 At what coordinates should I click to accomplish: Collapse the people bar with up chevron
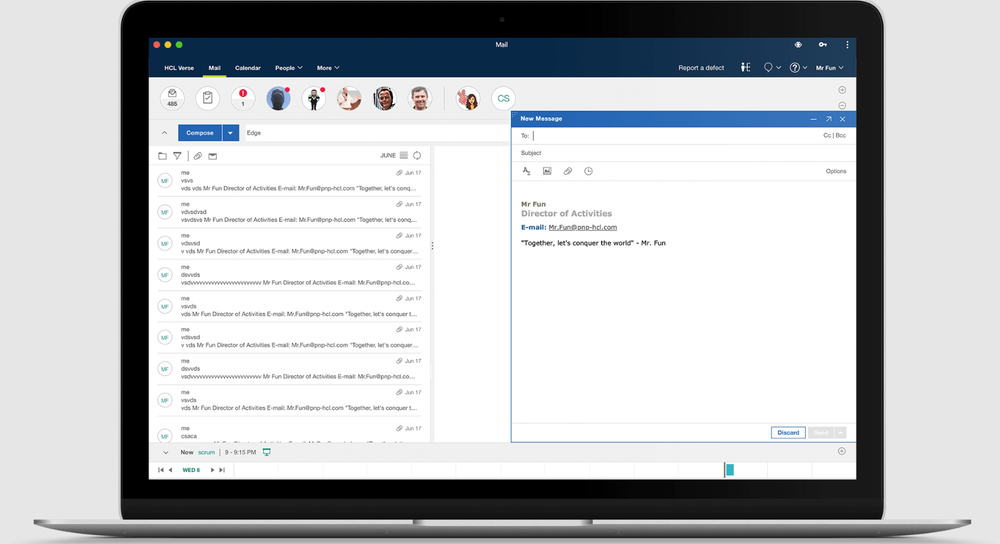(x=165, y=133)
